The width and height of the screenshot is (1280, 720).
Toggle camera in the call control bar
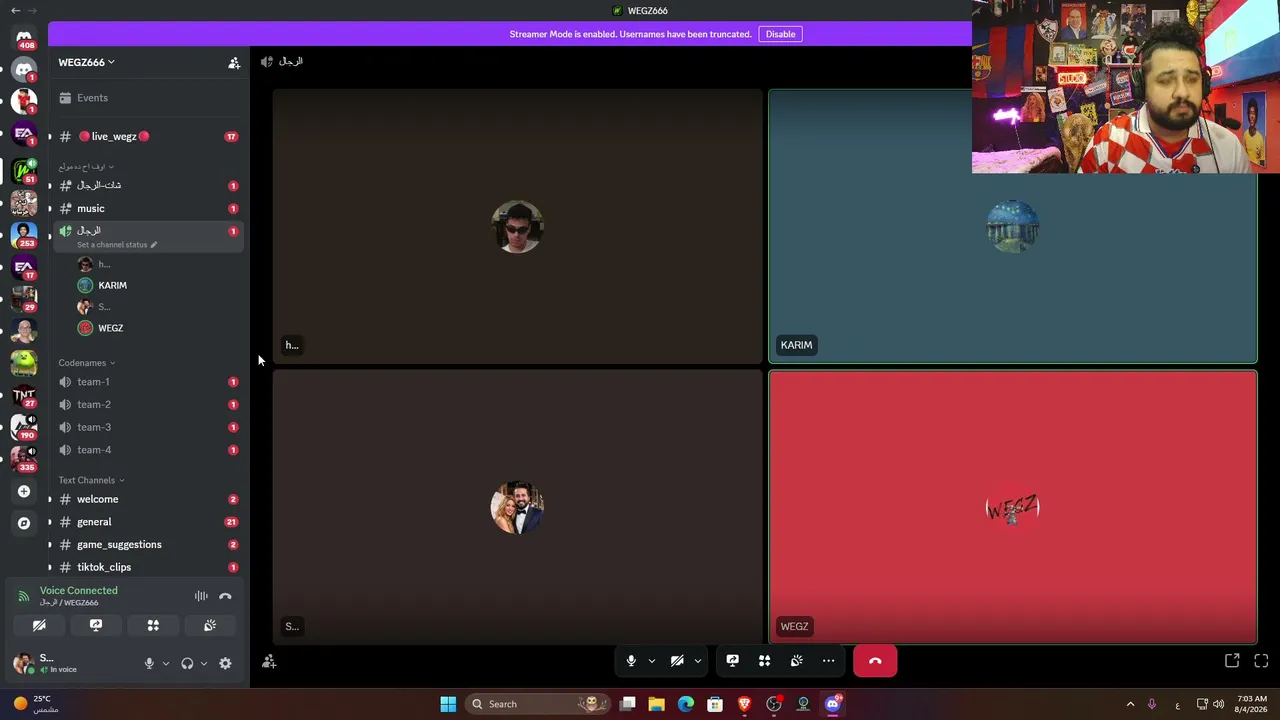coord(677,661)
